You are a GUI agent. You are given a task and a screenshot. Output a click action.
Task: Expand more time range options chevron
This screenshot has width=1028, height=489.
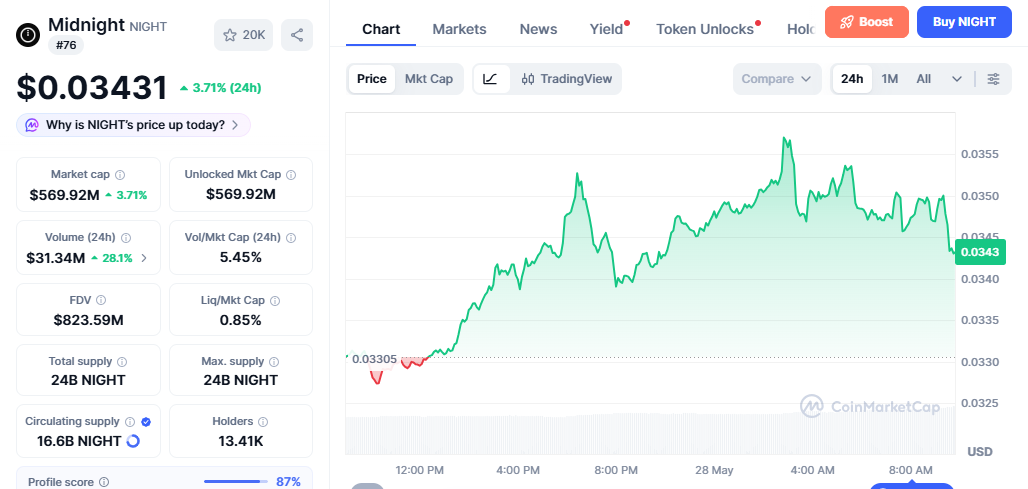957,79
